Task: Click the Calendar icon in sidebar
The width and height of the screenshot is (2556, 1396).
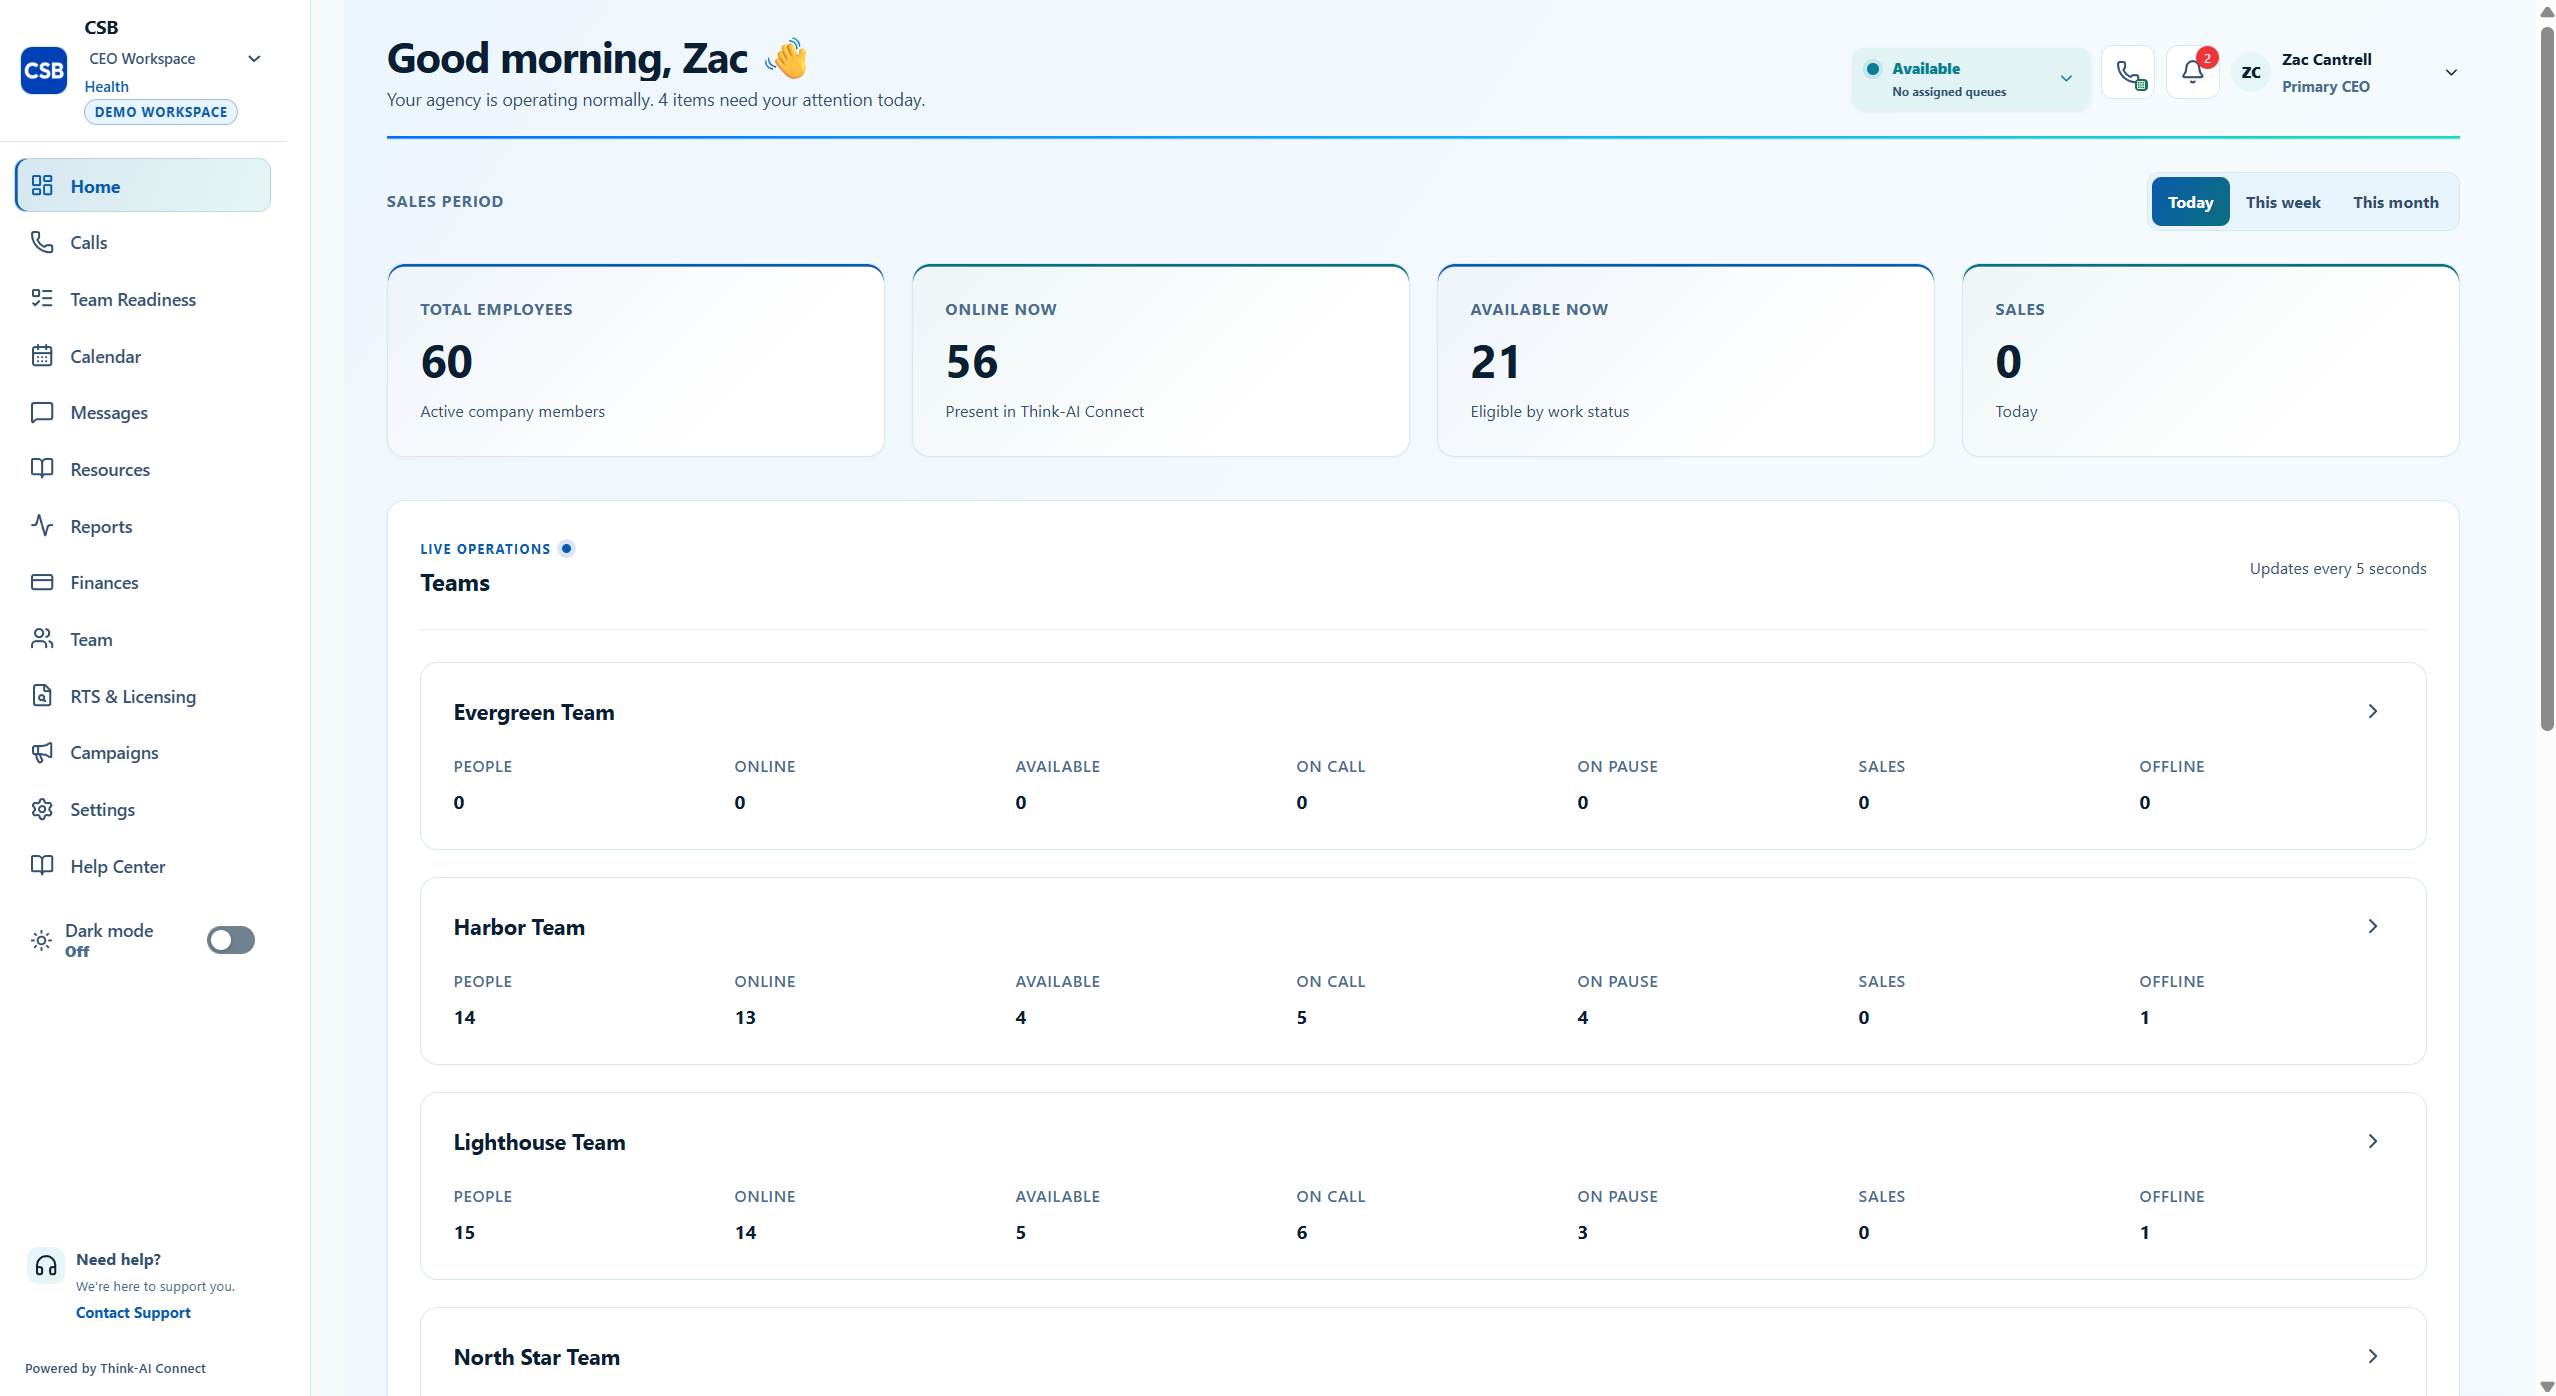Action: (x=42, y=356)
